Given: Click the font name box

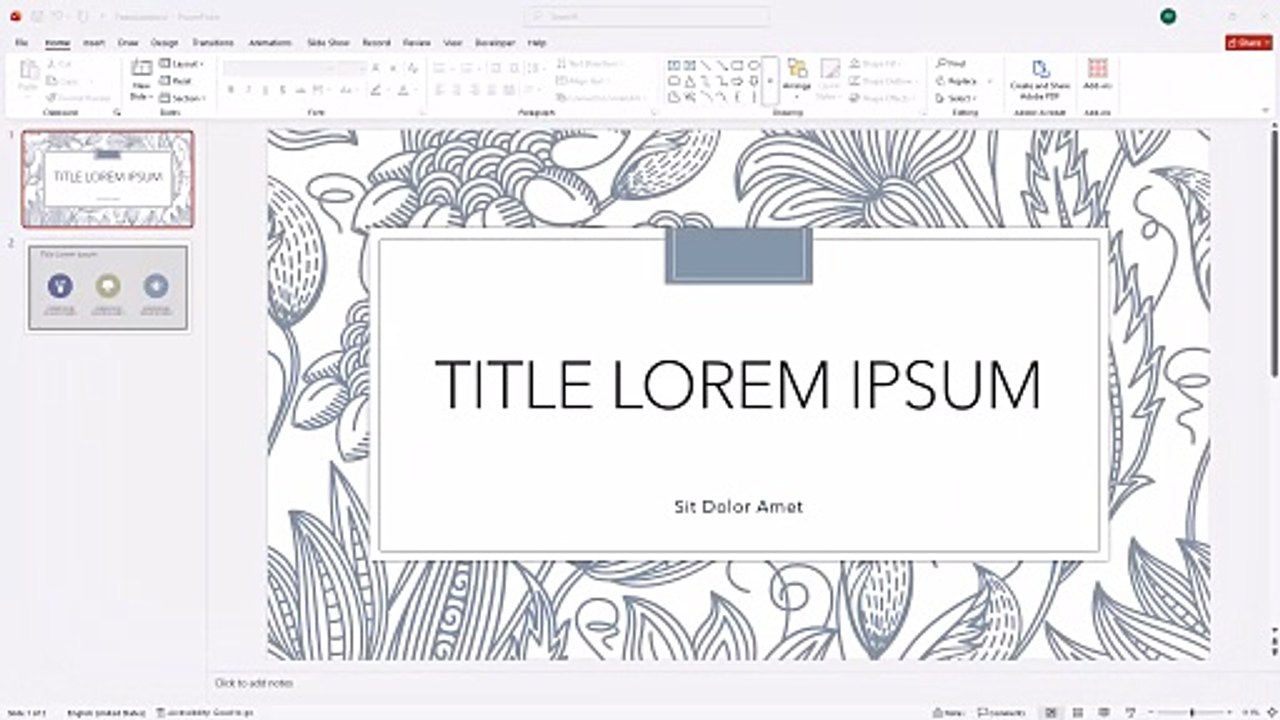Looking at the screenshot, I should [x=278, y=68].
